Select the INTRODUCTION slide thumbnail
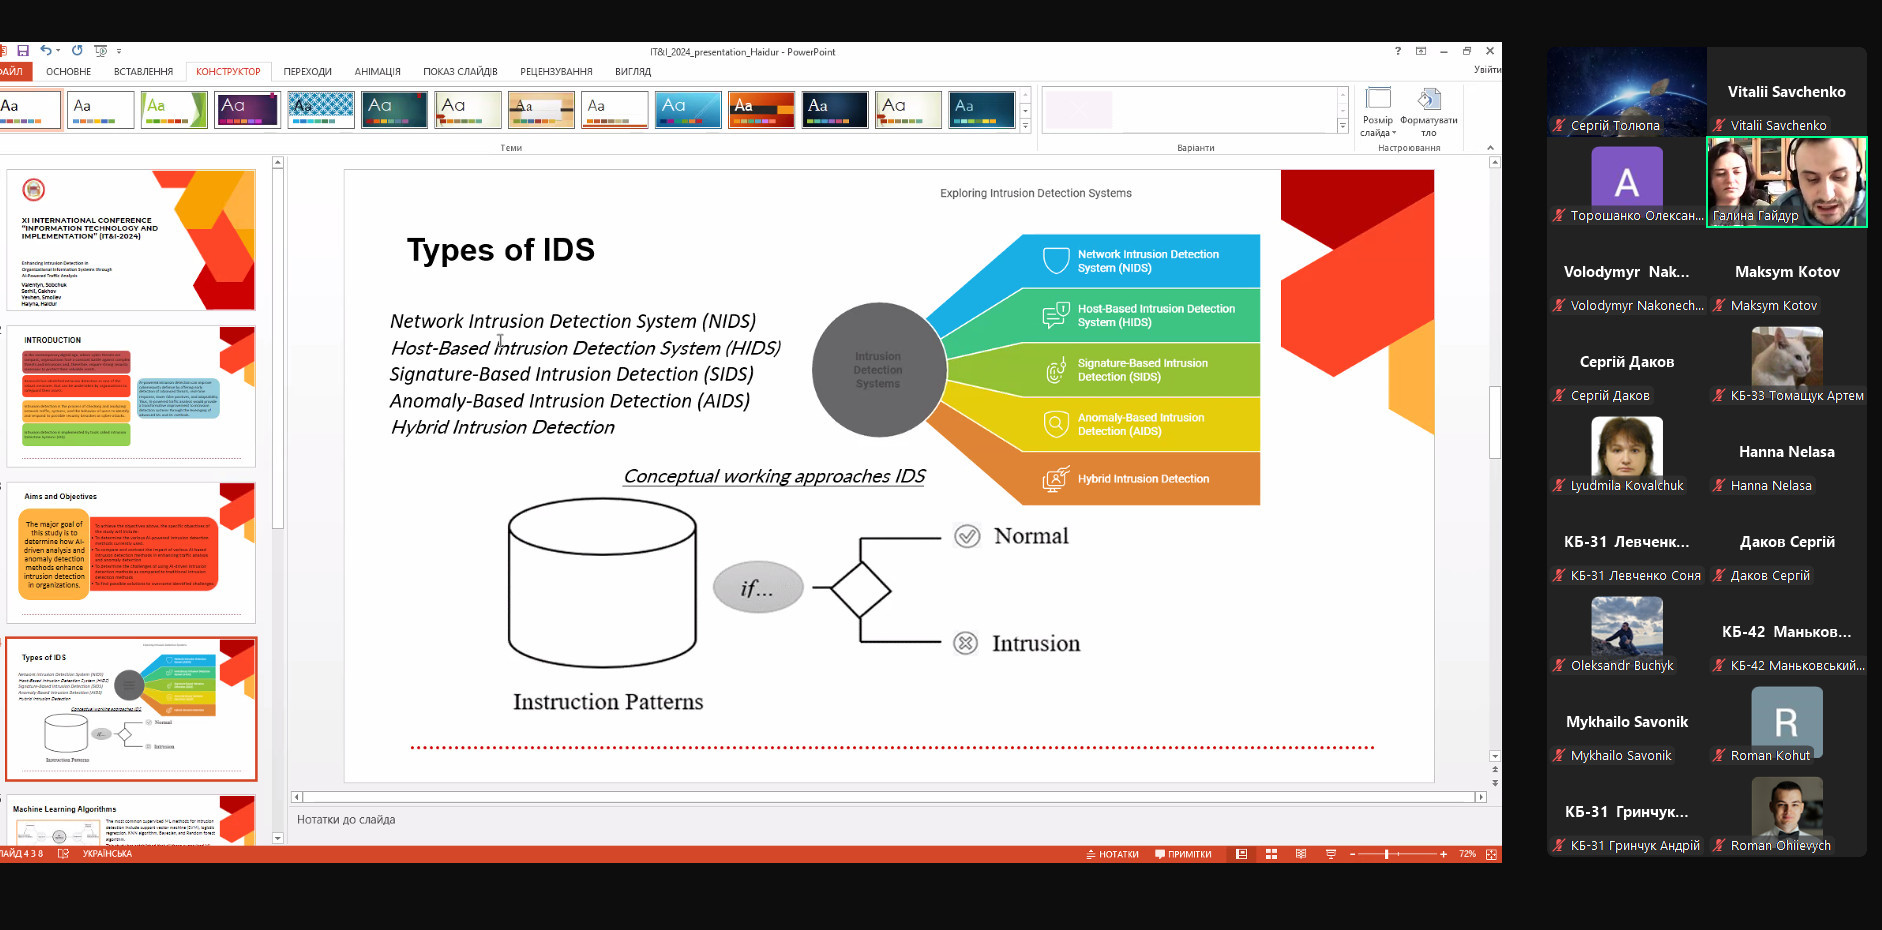This screenshot has height=930, width=1882. coord(131,396)
